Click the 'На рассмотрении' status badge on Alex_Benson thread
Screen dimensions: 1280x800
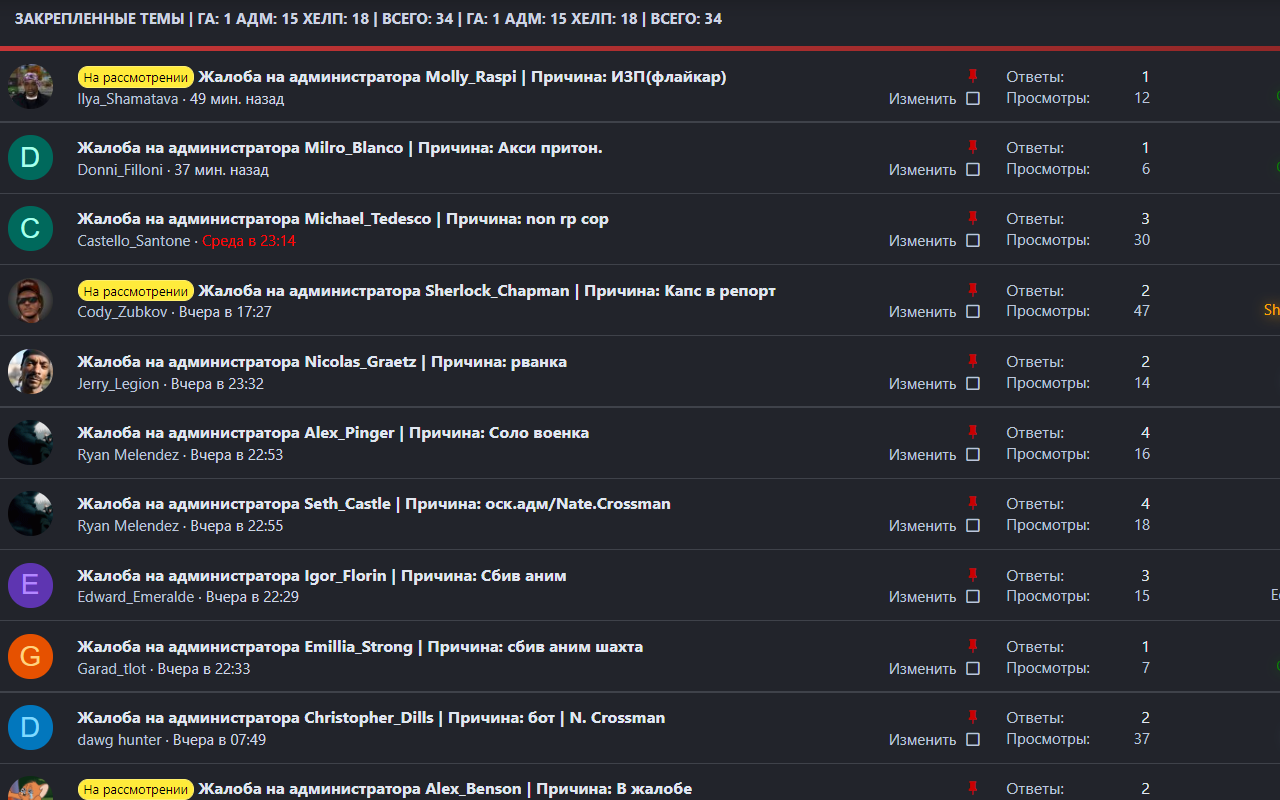136,788
